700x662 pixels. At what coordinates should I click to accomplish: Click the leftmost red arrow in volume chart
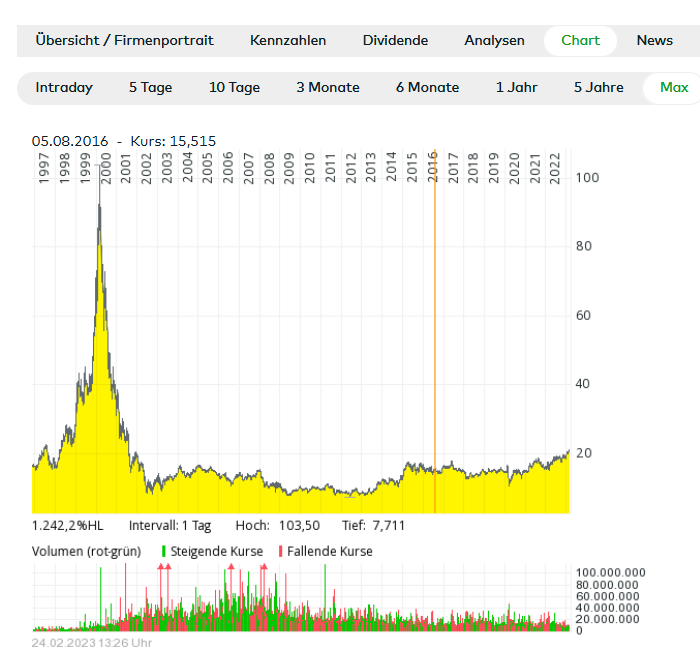[x=161, y=567]
